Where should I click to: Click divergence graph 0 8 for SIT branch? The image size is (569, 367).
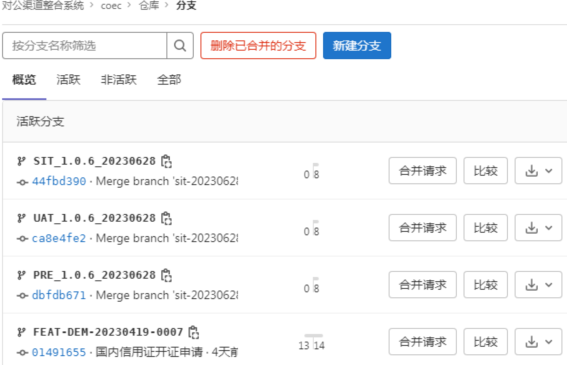pyautogui.click(x=312, y=172)
